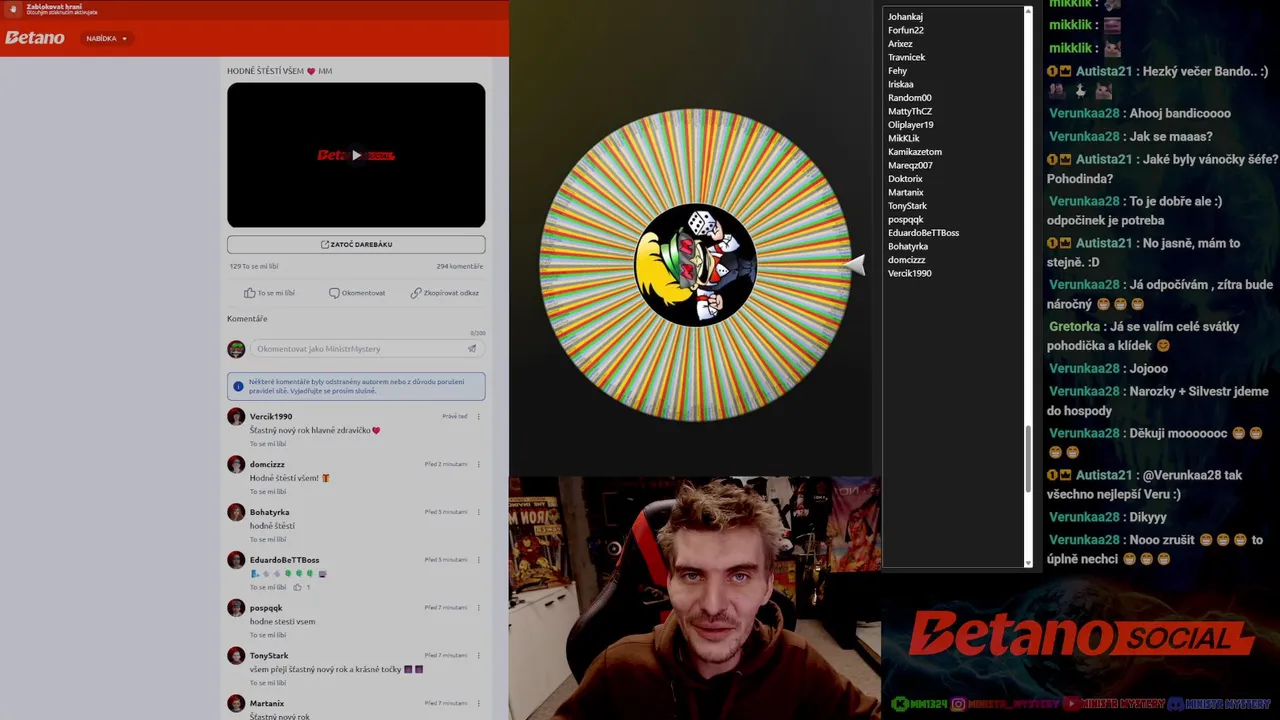Click Oliplayer19 in the wheel names list
The width and height of the screenshot is (1280, 720).
(911, 125)
